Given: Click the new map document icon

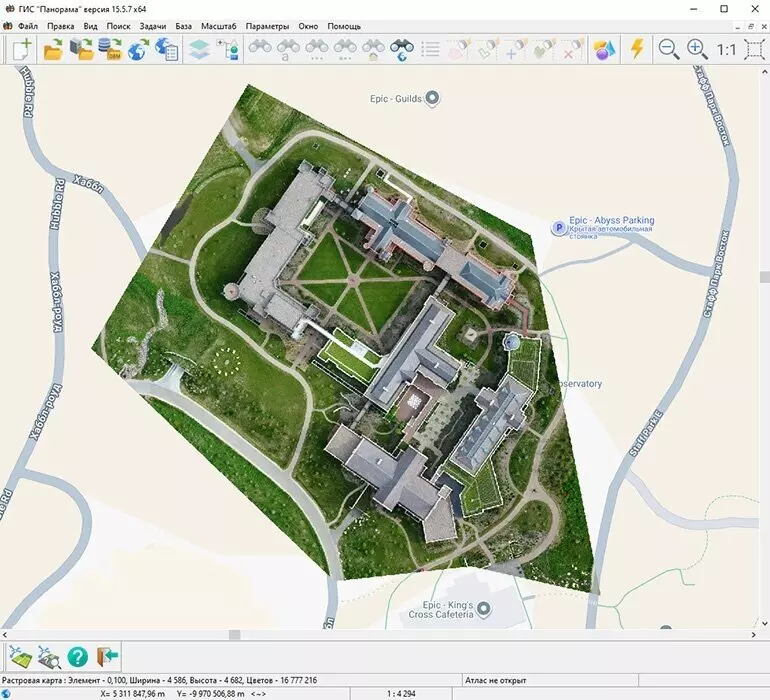Looking at the screenshot, I should (x=22, y=49).
